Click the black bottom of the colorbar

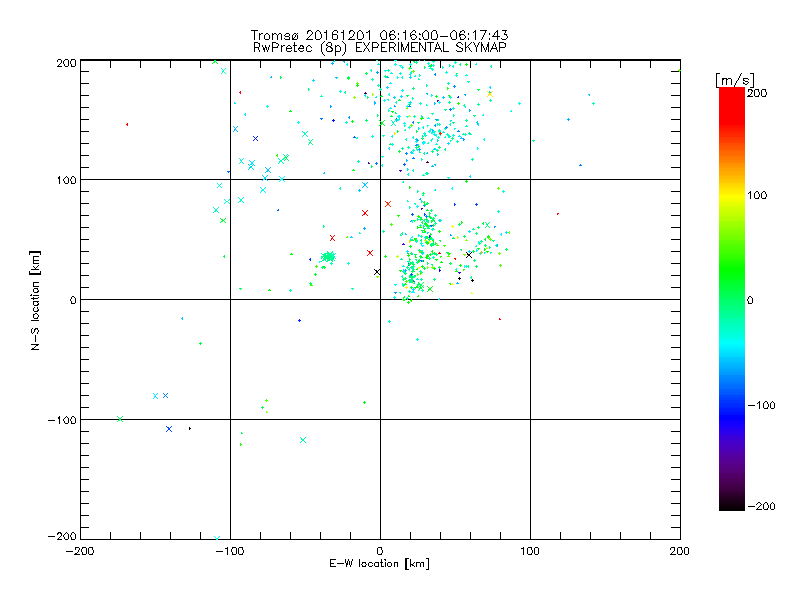tap(732, 505)
